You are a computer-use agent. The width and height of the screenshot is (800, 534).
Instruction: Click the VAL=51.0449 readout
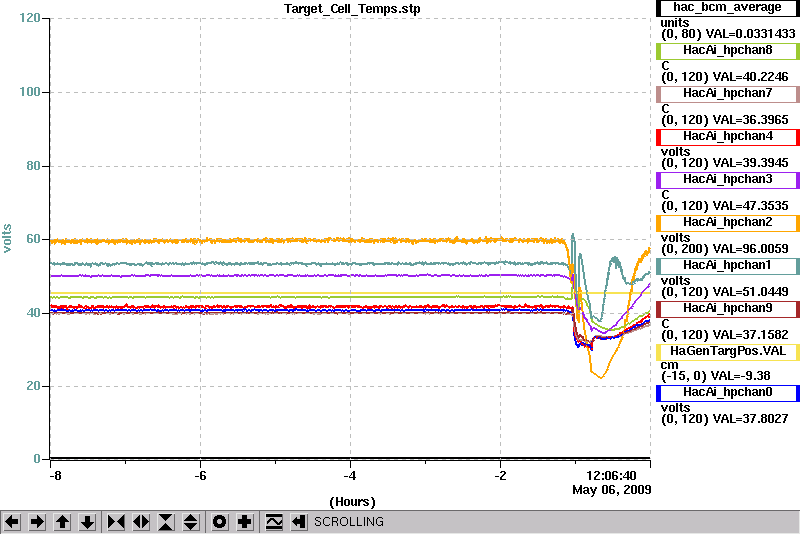tap(751, 292)
